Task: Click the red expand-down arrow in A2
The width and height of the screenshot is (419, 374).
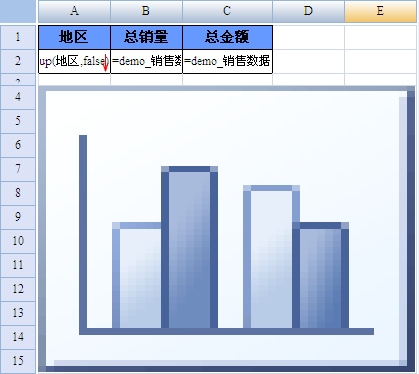Action: [x=106, y=63]
